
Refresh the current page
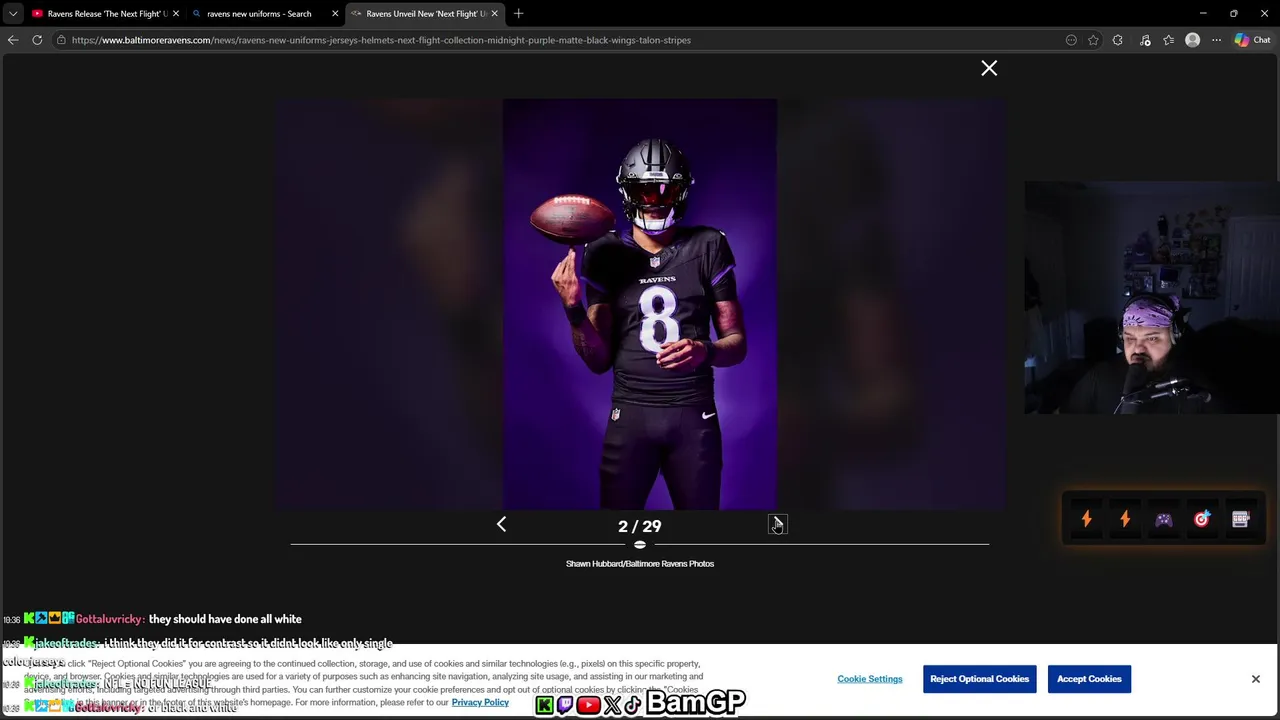pyautogui.click(x=37, y=40)
